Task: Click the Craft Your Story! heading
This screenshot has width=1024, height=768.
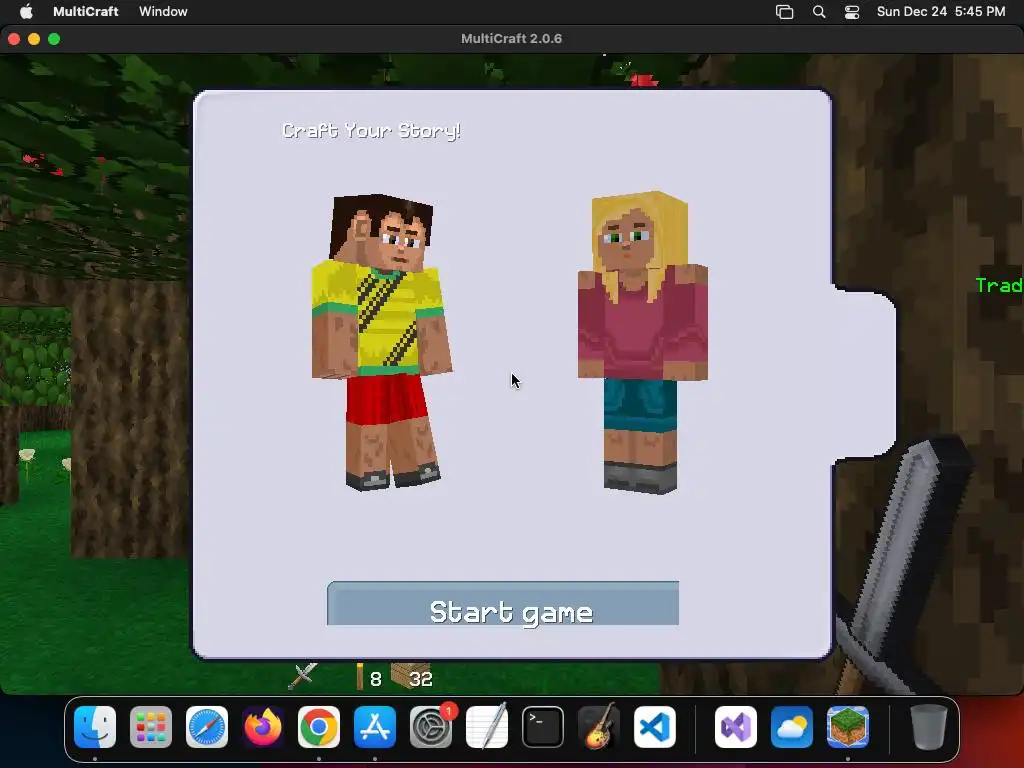Action: click(371, 131)
